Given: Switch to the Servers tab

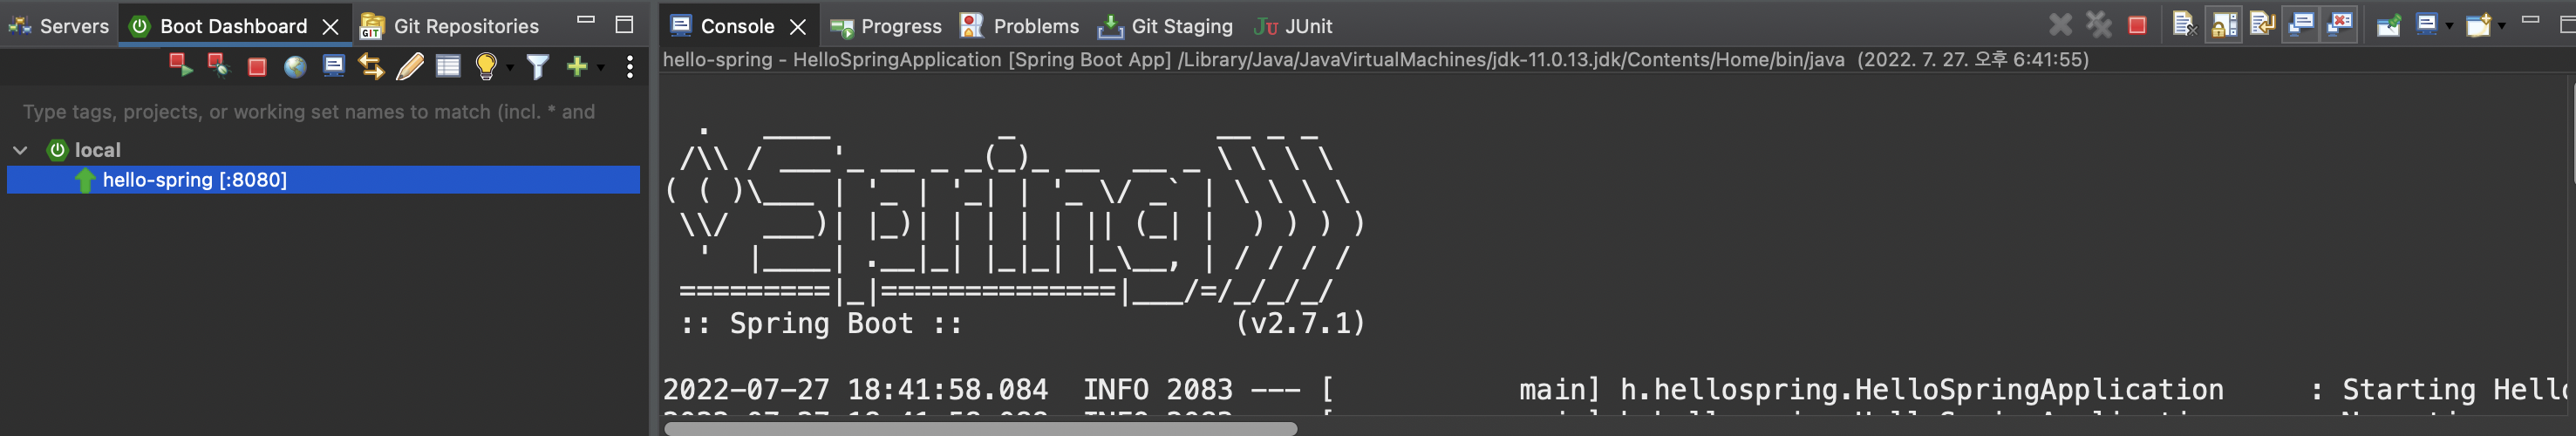Looking at the screenshot, I should click(x=59, y=26).
